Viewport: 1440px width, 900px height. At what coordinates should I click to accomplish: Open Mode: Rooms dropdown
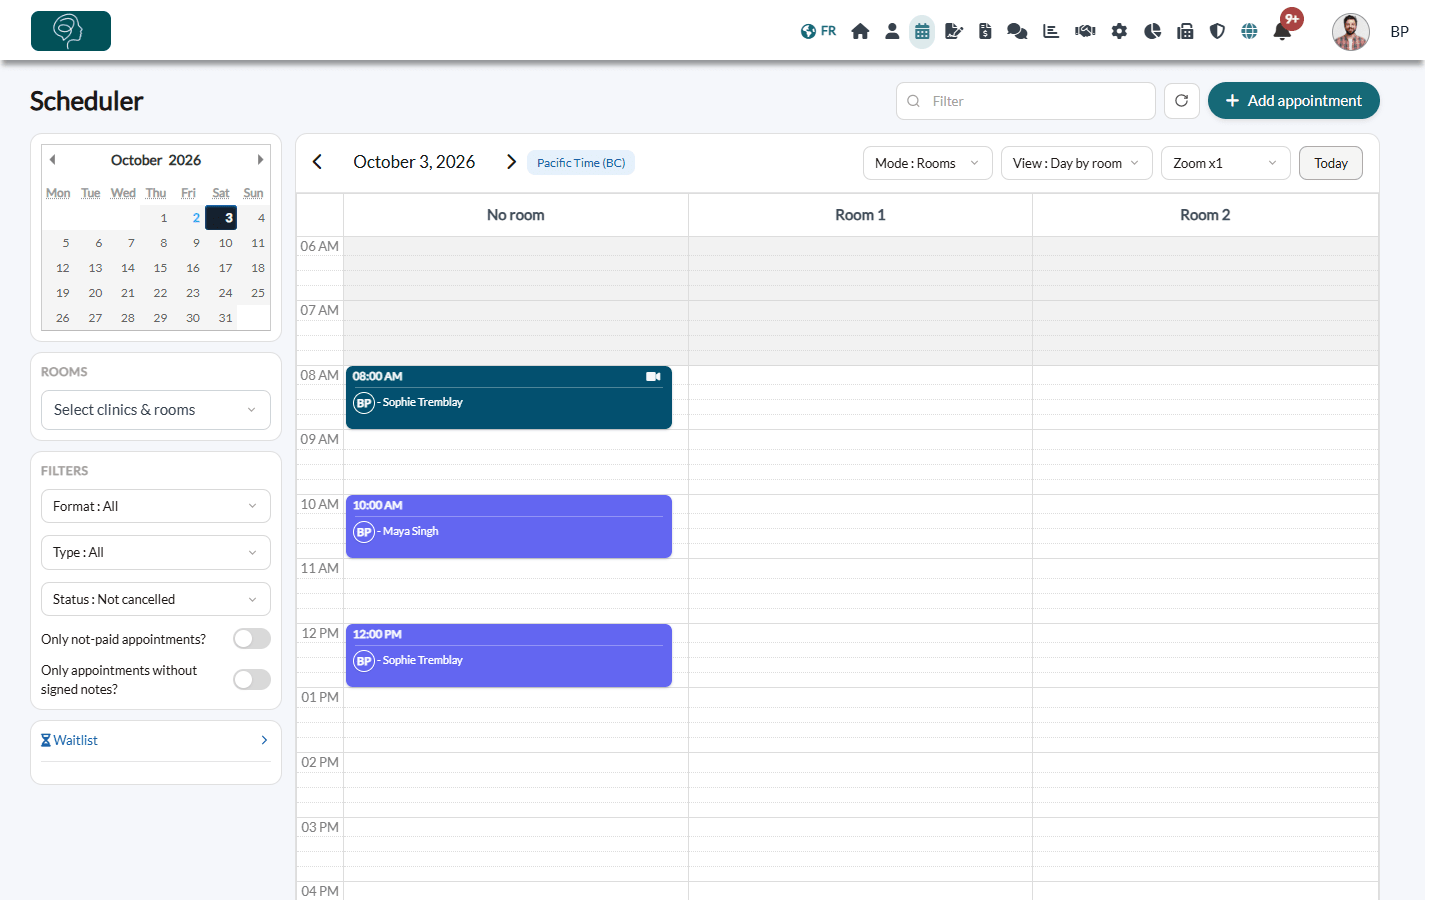927,163
